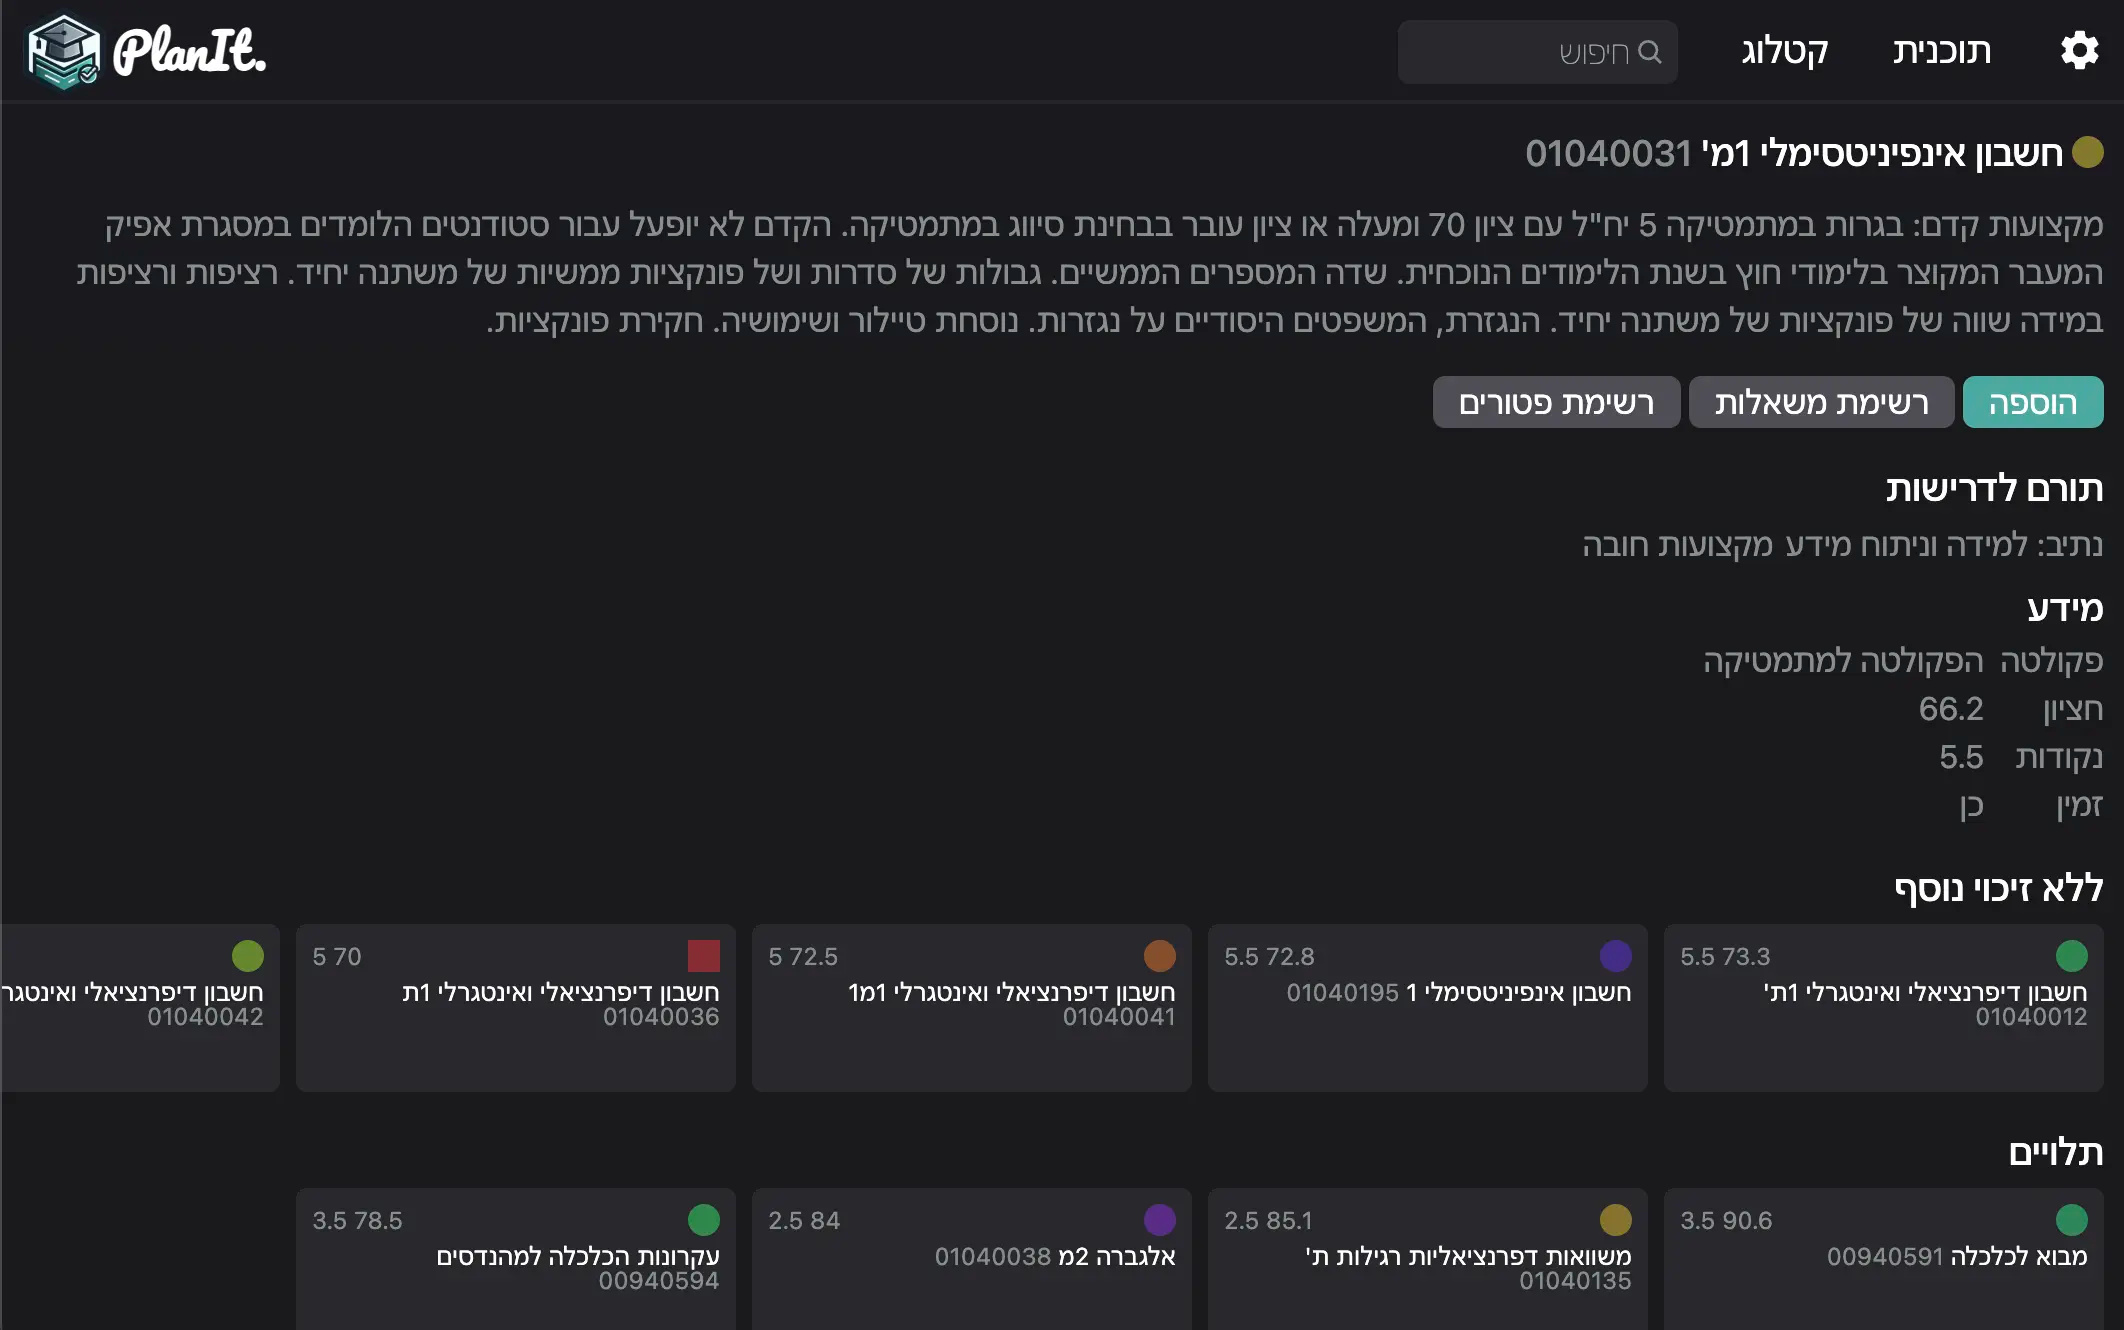Click the רשימת משאלות wishlist button
Image resolution: width=2124 pixels, height=1330 pixels.
[x=1821, y=402]
